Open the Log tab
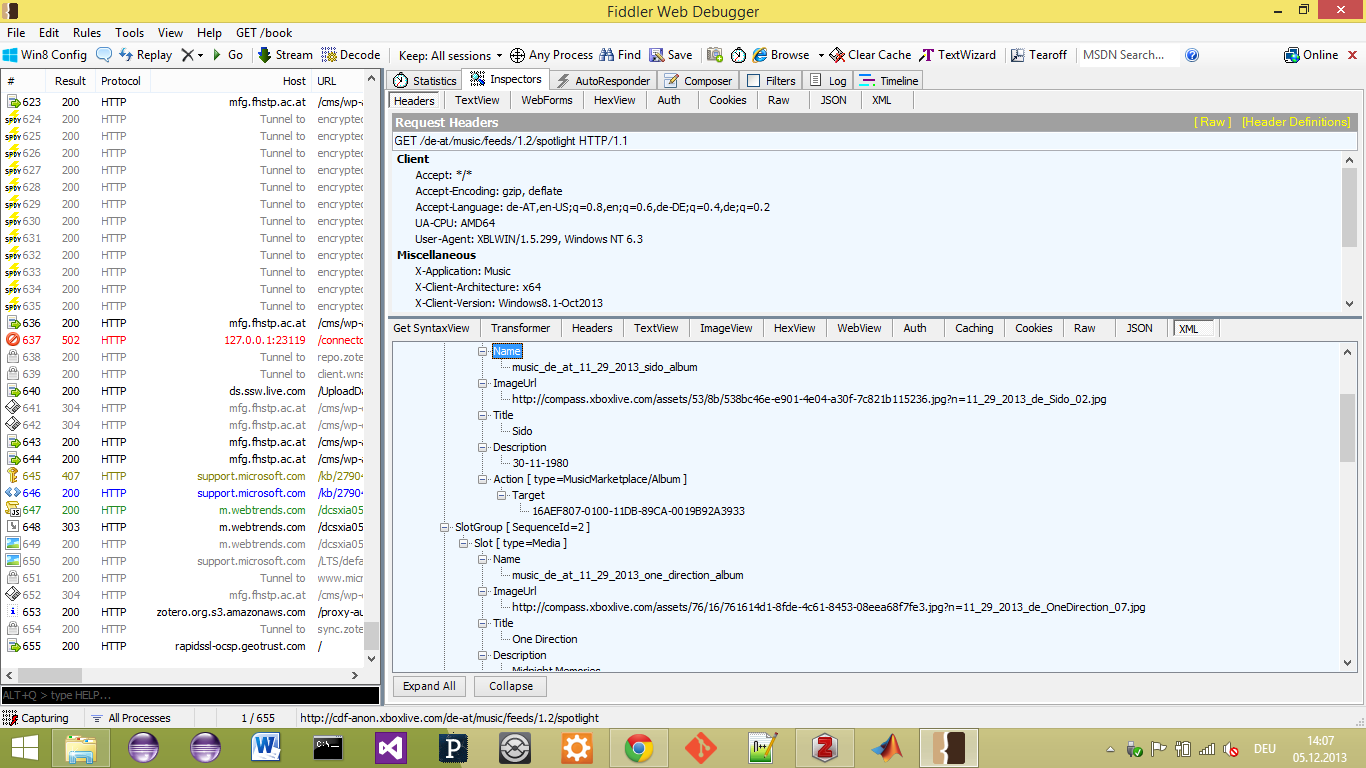This screenshot has width=1366, height=768. [829, 81]
